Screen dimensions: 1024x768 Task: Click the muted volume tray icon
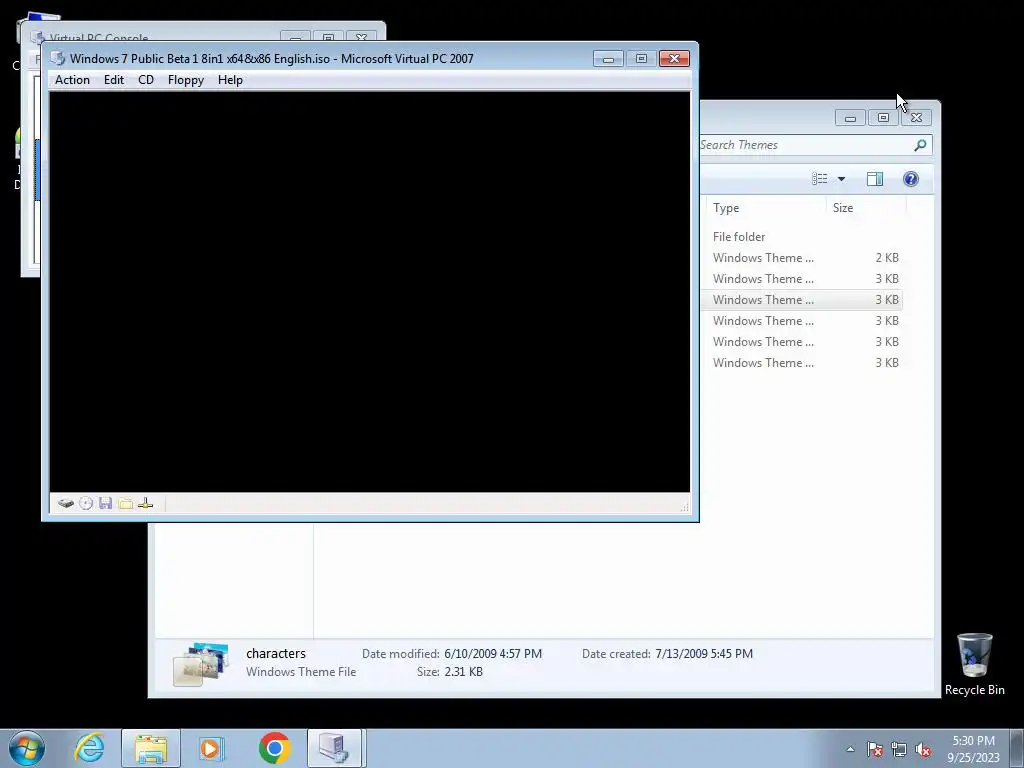923,750
